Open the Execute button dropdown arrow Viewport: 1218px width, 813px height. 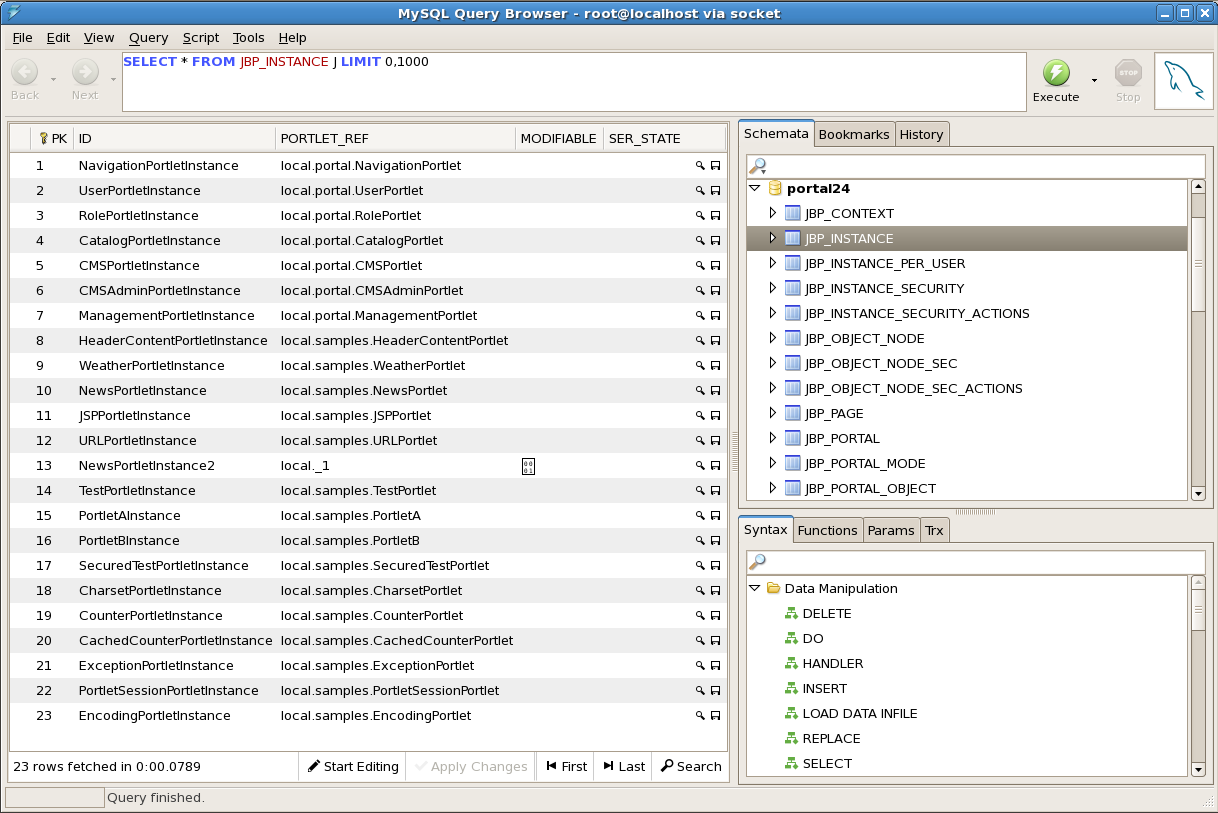tap(1094, 81)
